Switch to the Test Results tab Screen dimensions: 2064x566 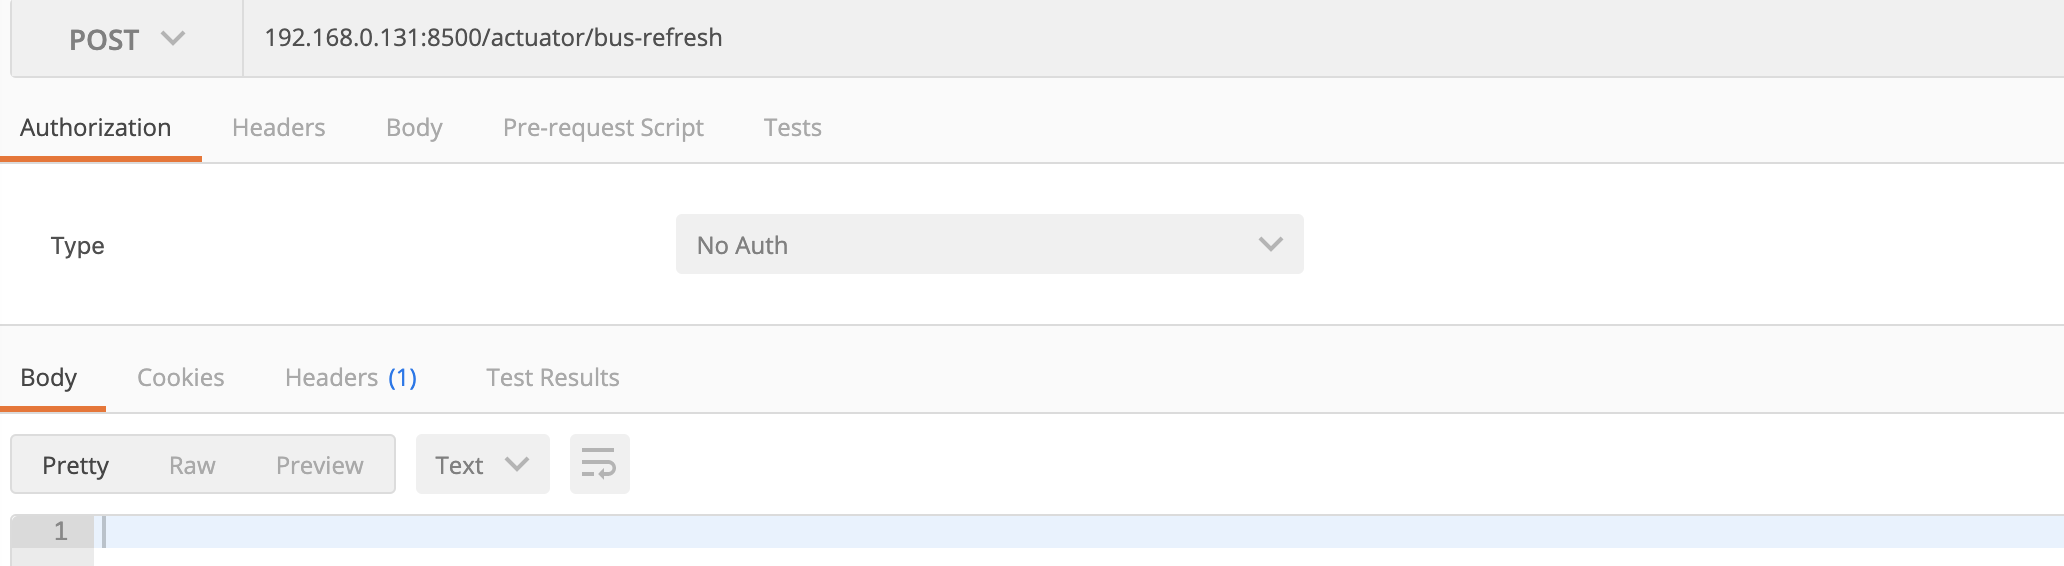coord(552,378)
